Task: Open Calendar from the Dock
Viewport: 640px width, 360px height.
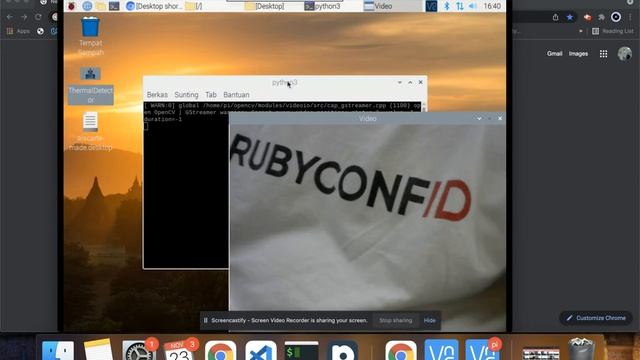Action: [x=179, y=350]
